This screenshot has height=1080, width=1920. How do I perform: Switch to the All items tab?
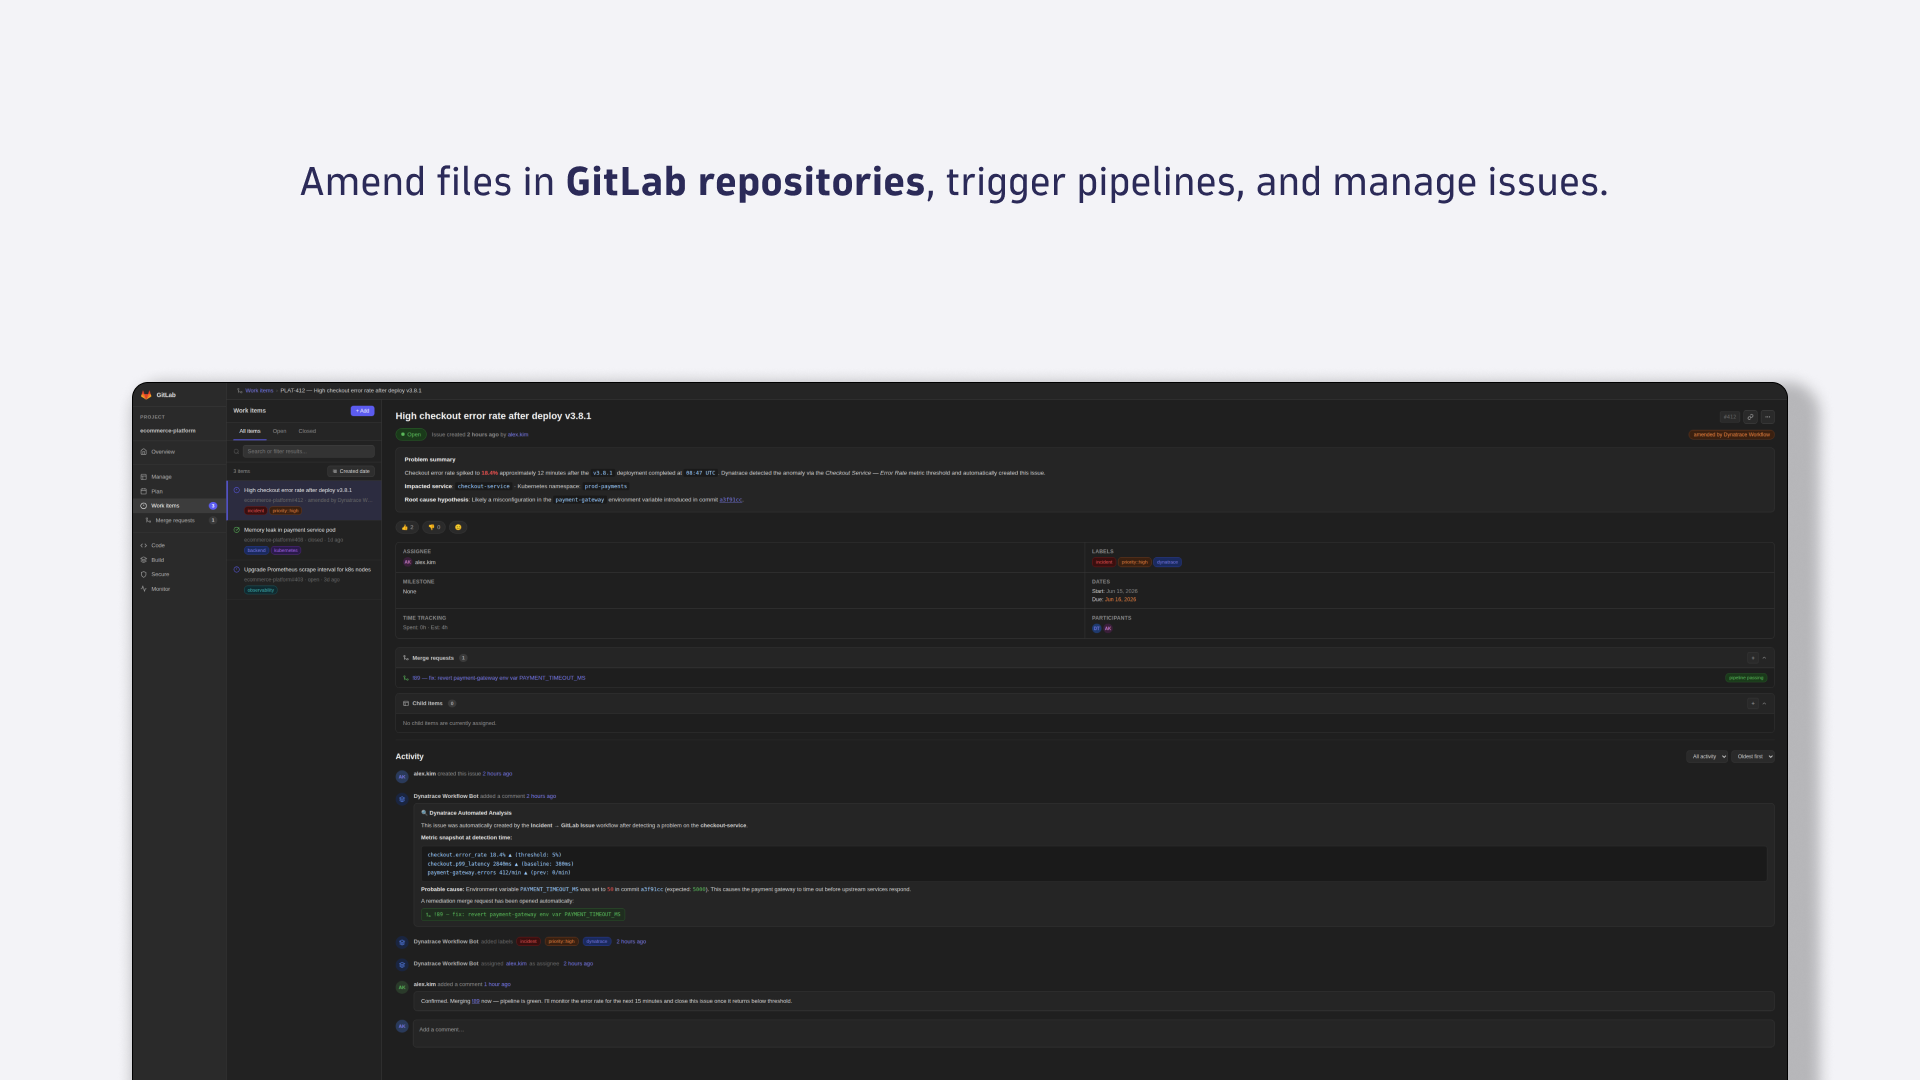point(250,431)
